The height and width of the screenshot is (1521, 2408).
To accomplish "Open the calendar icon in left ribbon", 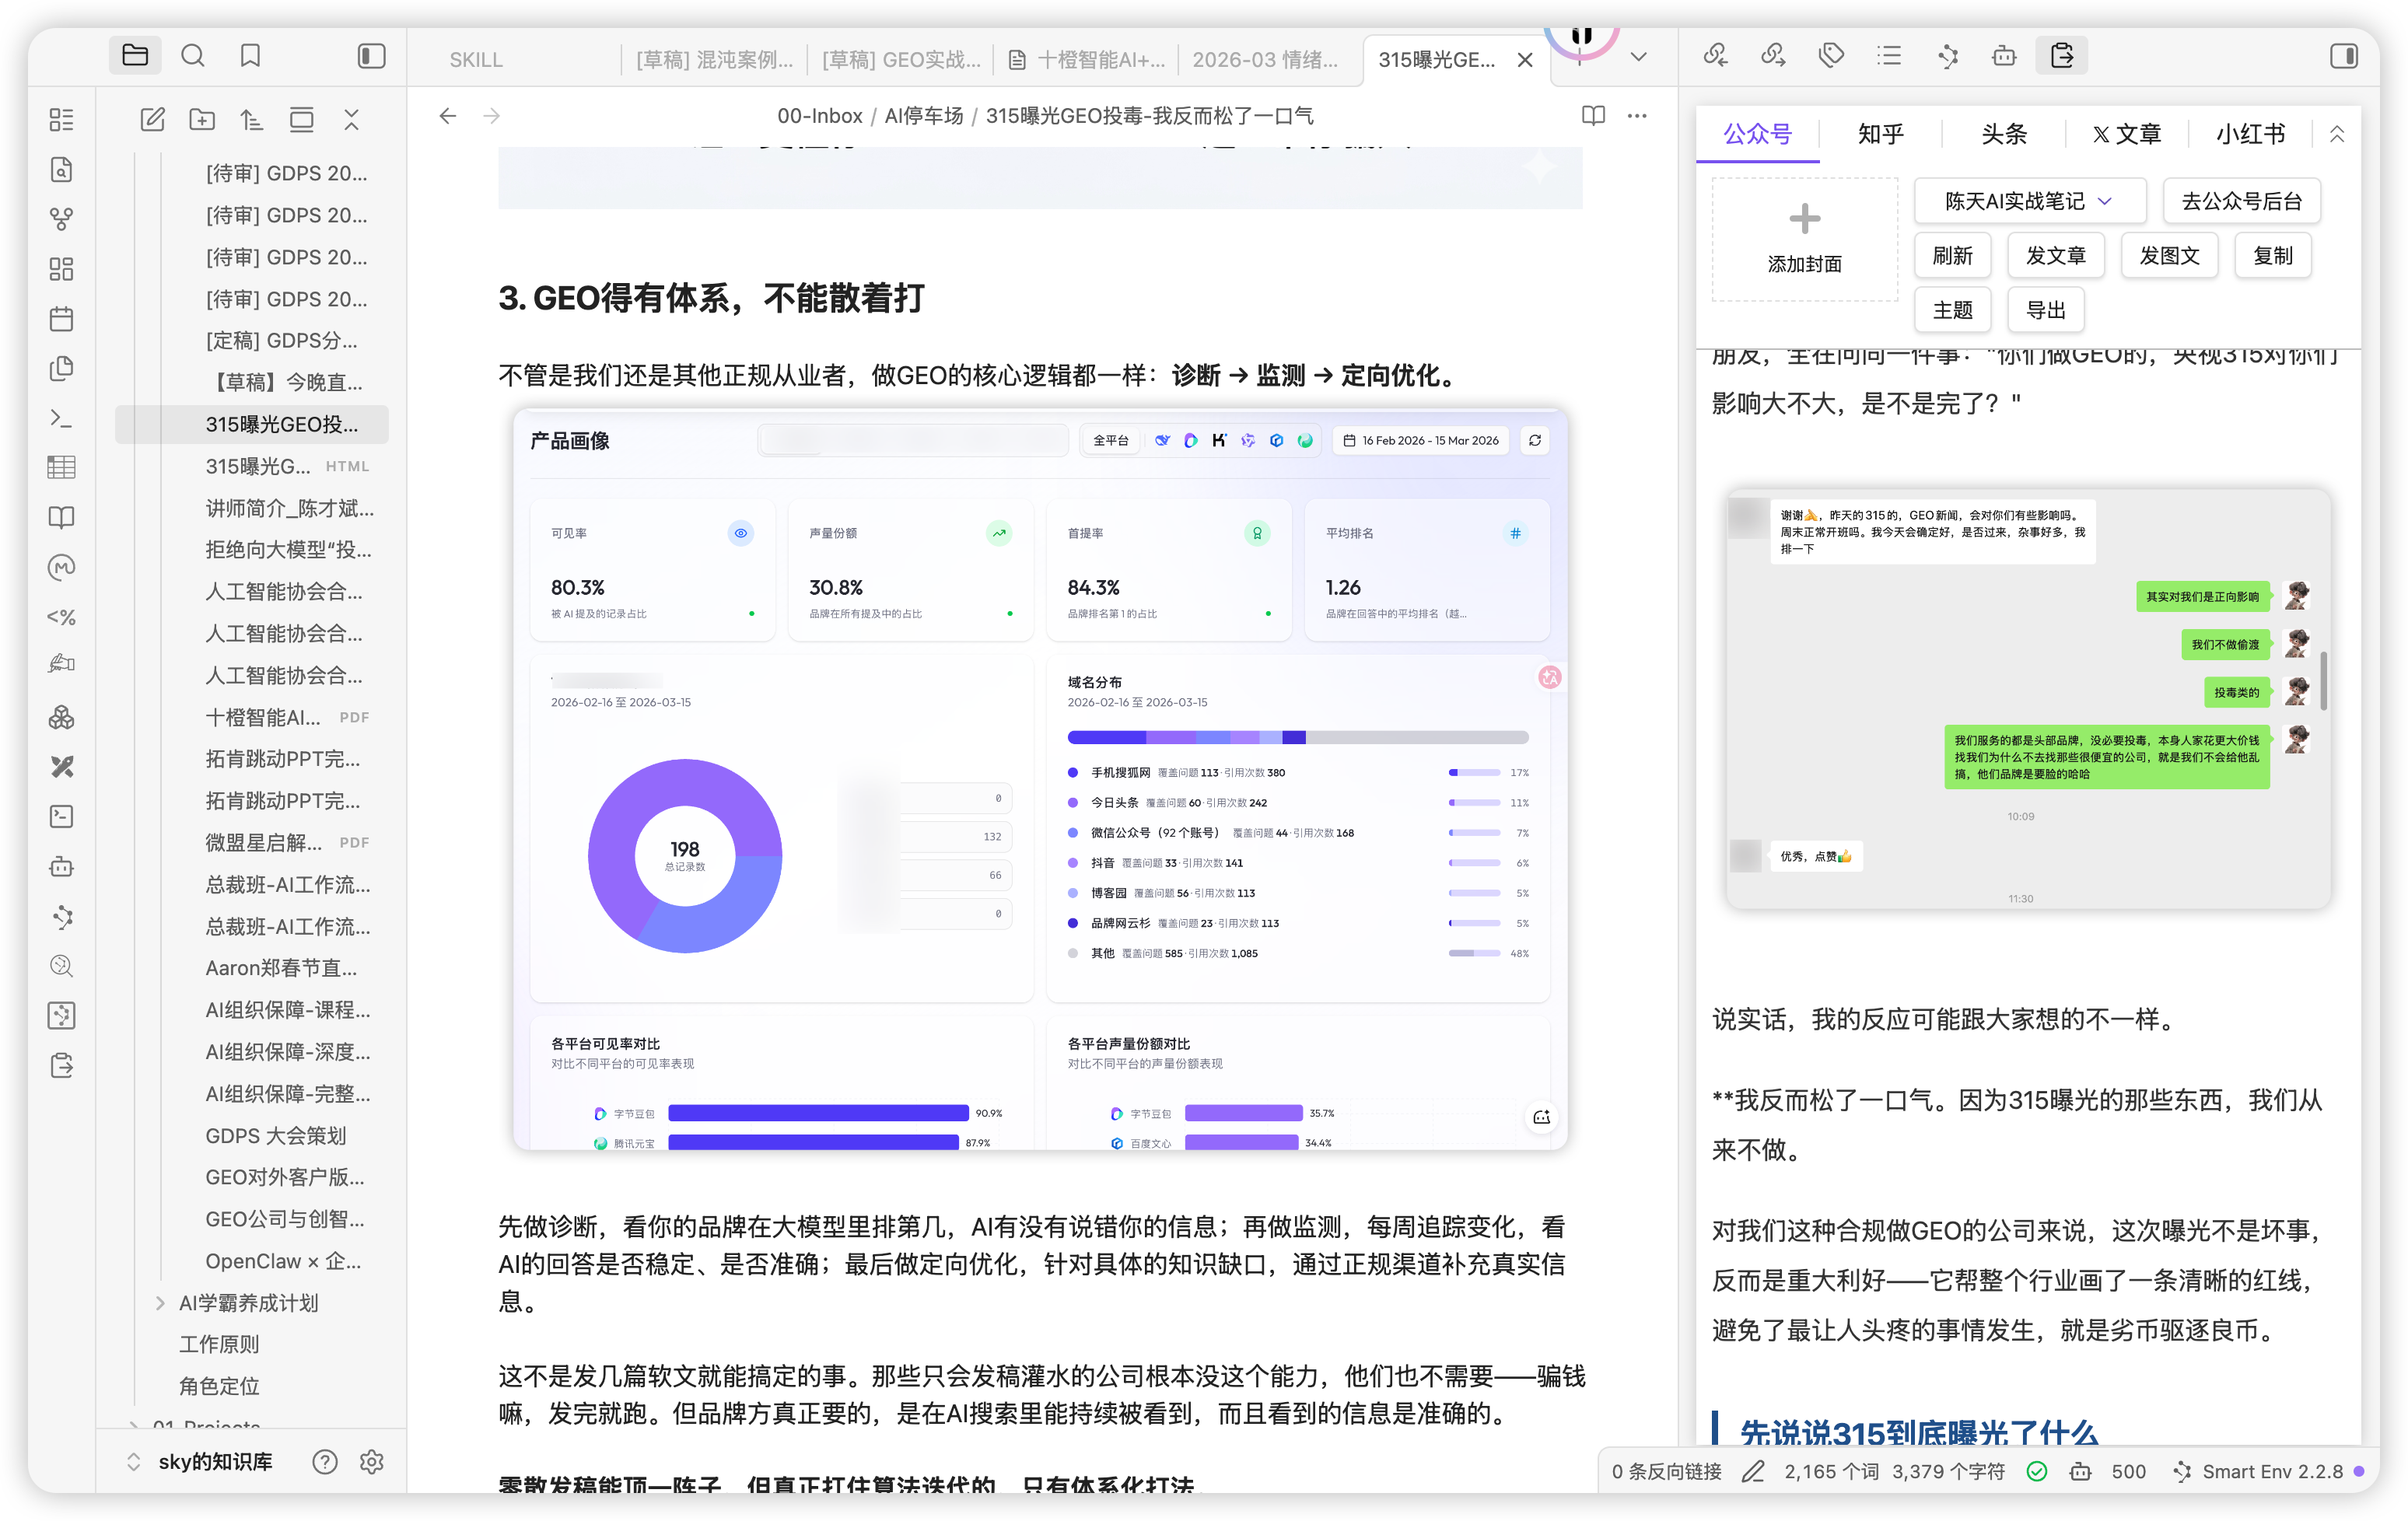I will [x=62, y=319].
